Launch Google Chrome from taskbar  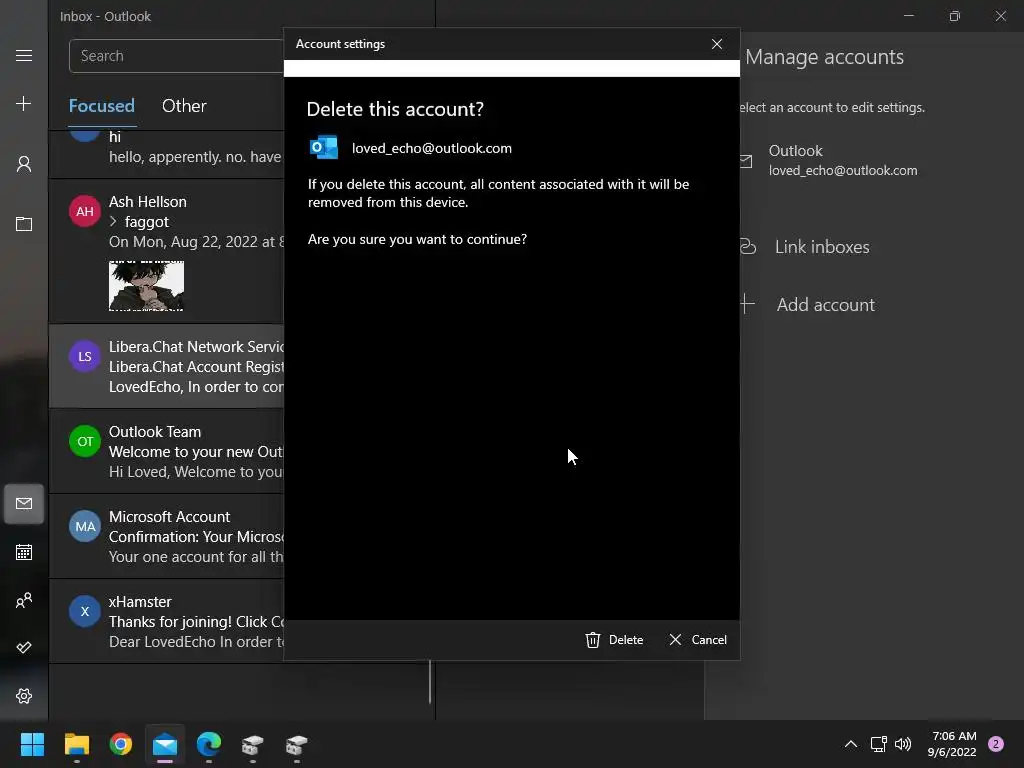click(121, 744)
